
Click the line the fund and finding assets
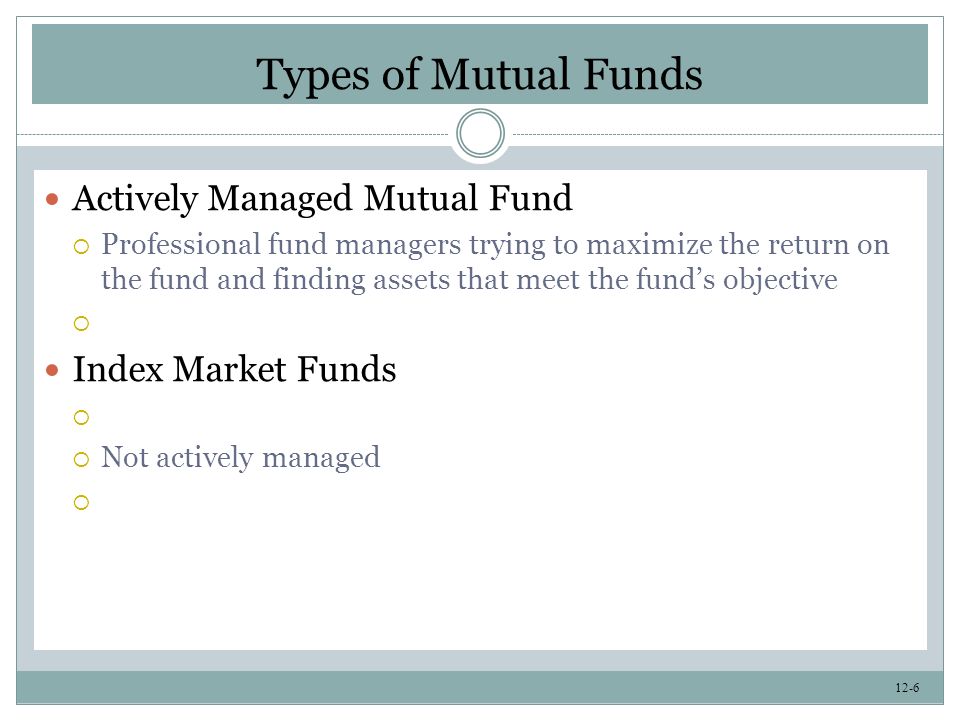tap(469, 280)
